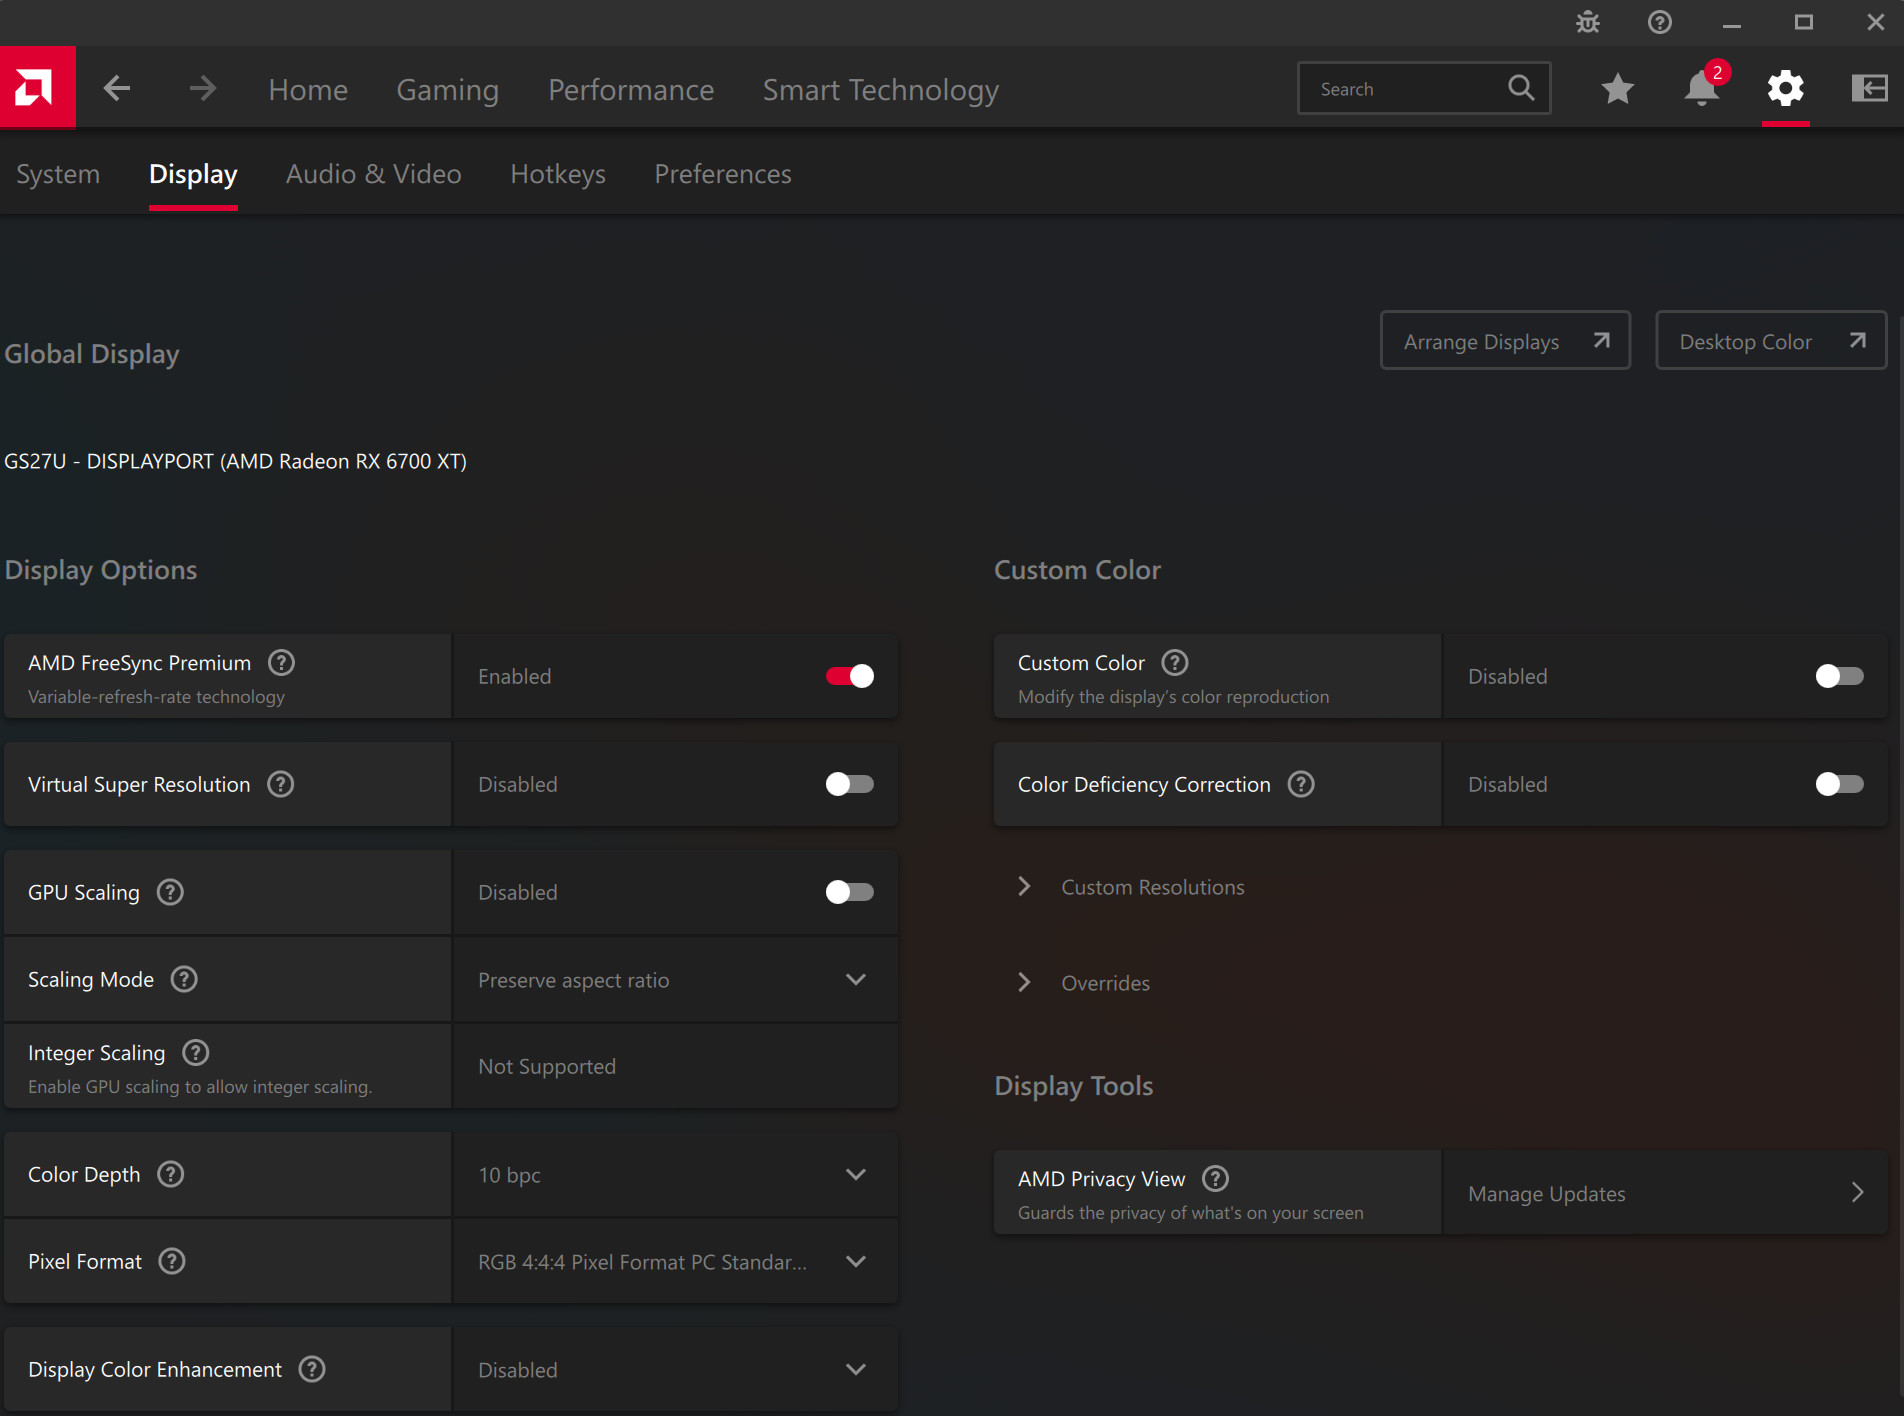Enable GPU Scaling toggle
1904x1416 pixels.
pyautogui.click(x=850, y=892)
